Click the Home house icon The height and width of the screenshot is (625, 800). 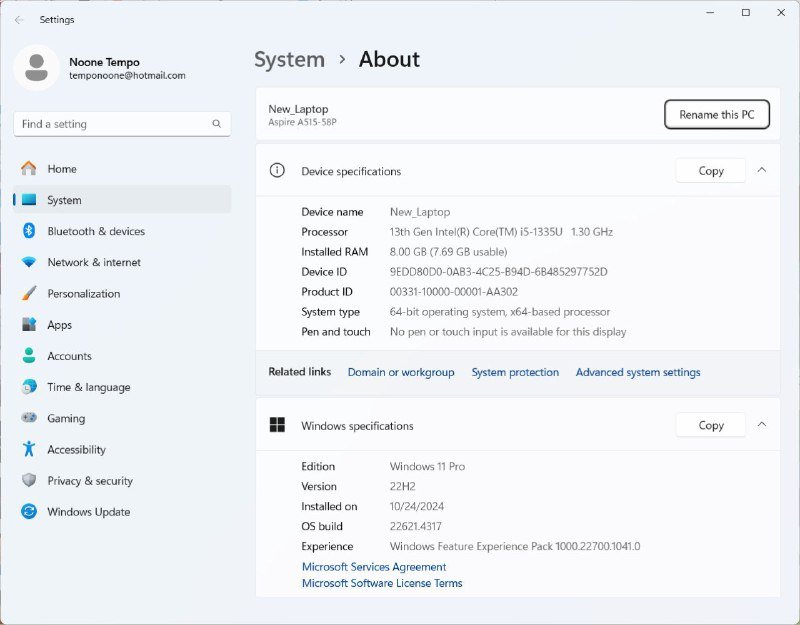pos(29,168)
